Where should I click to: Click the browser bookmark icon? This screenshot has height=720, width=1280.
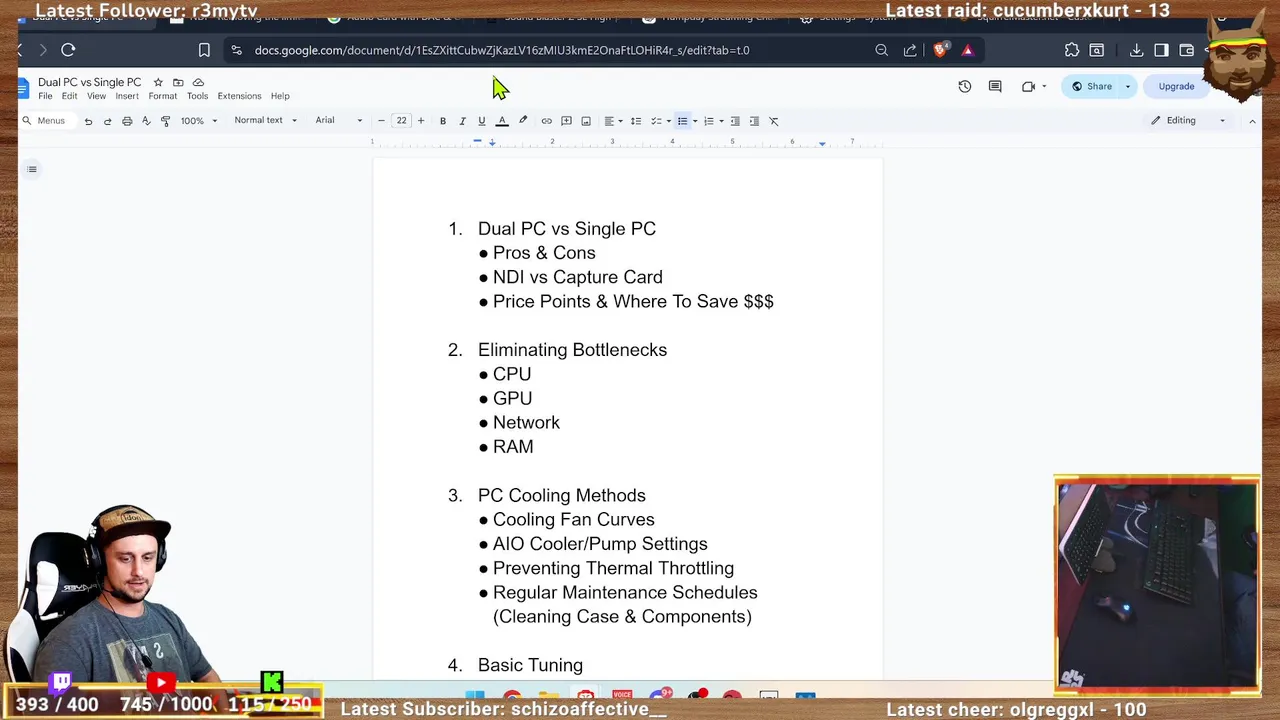click(x=204, y=50)
